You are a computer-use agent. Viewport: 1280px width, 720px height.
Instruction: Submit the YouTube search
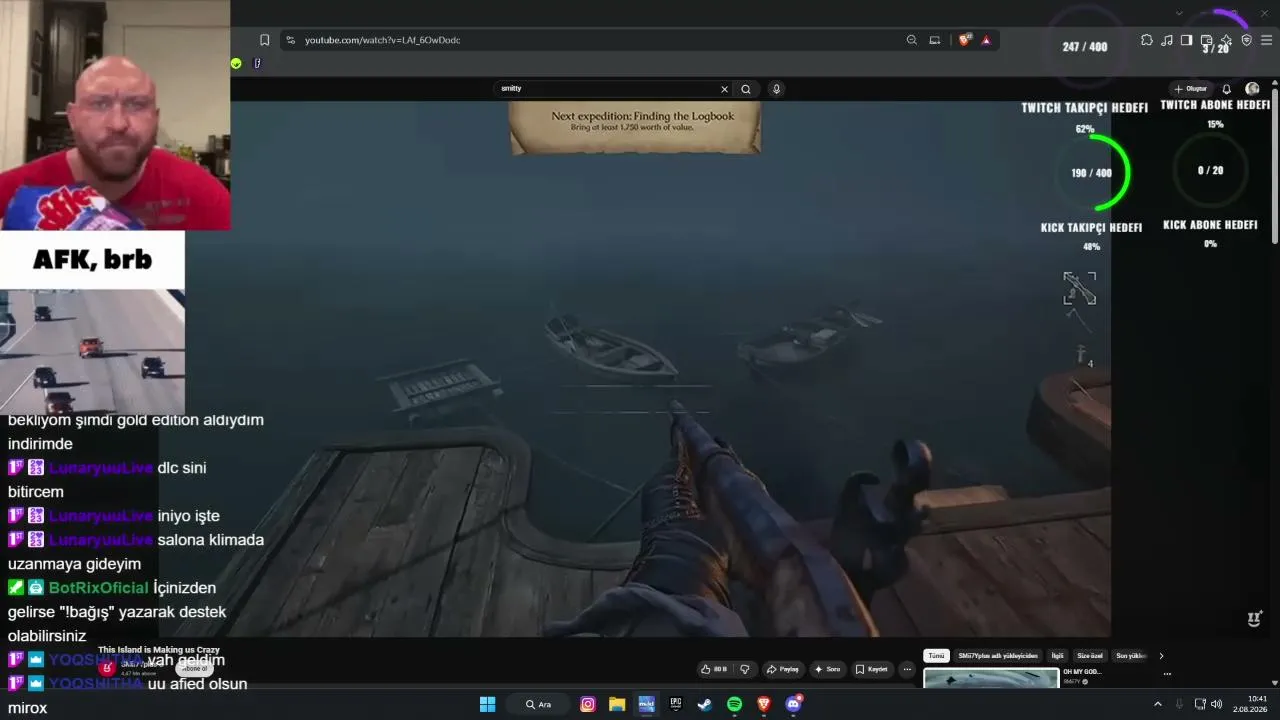[746, 89]
